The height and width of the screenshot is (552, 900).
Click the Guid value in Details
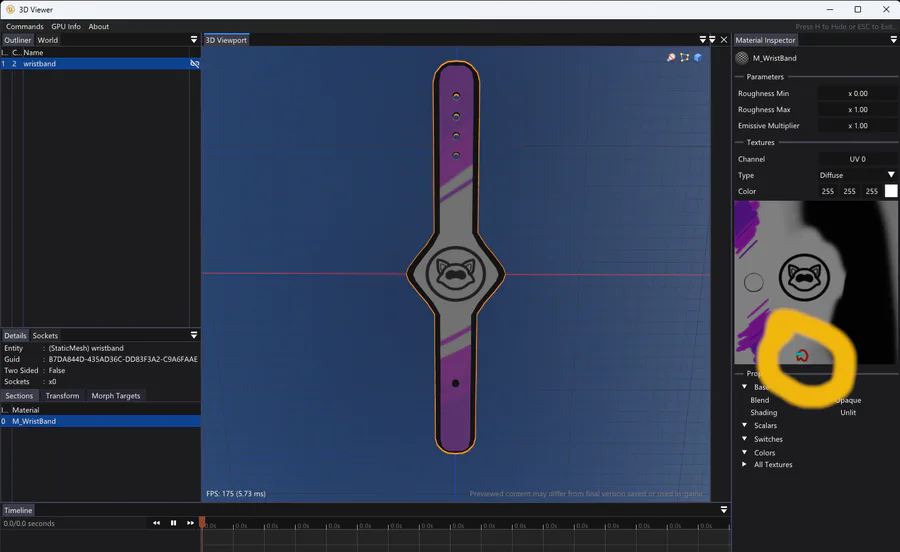point(123,359)
